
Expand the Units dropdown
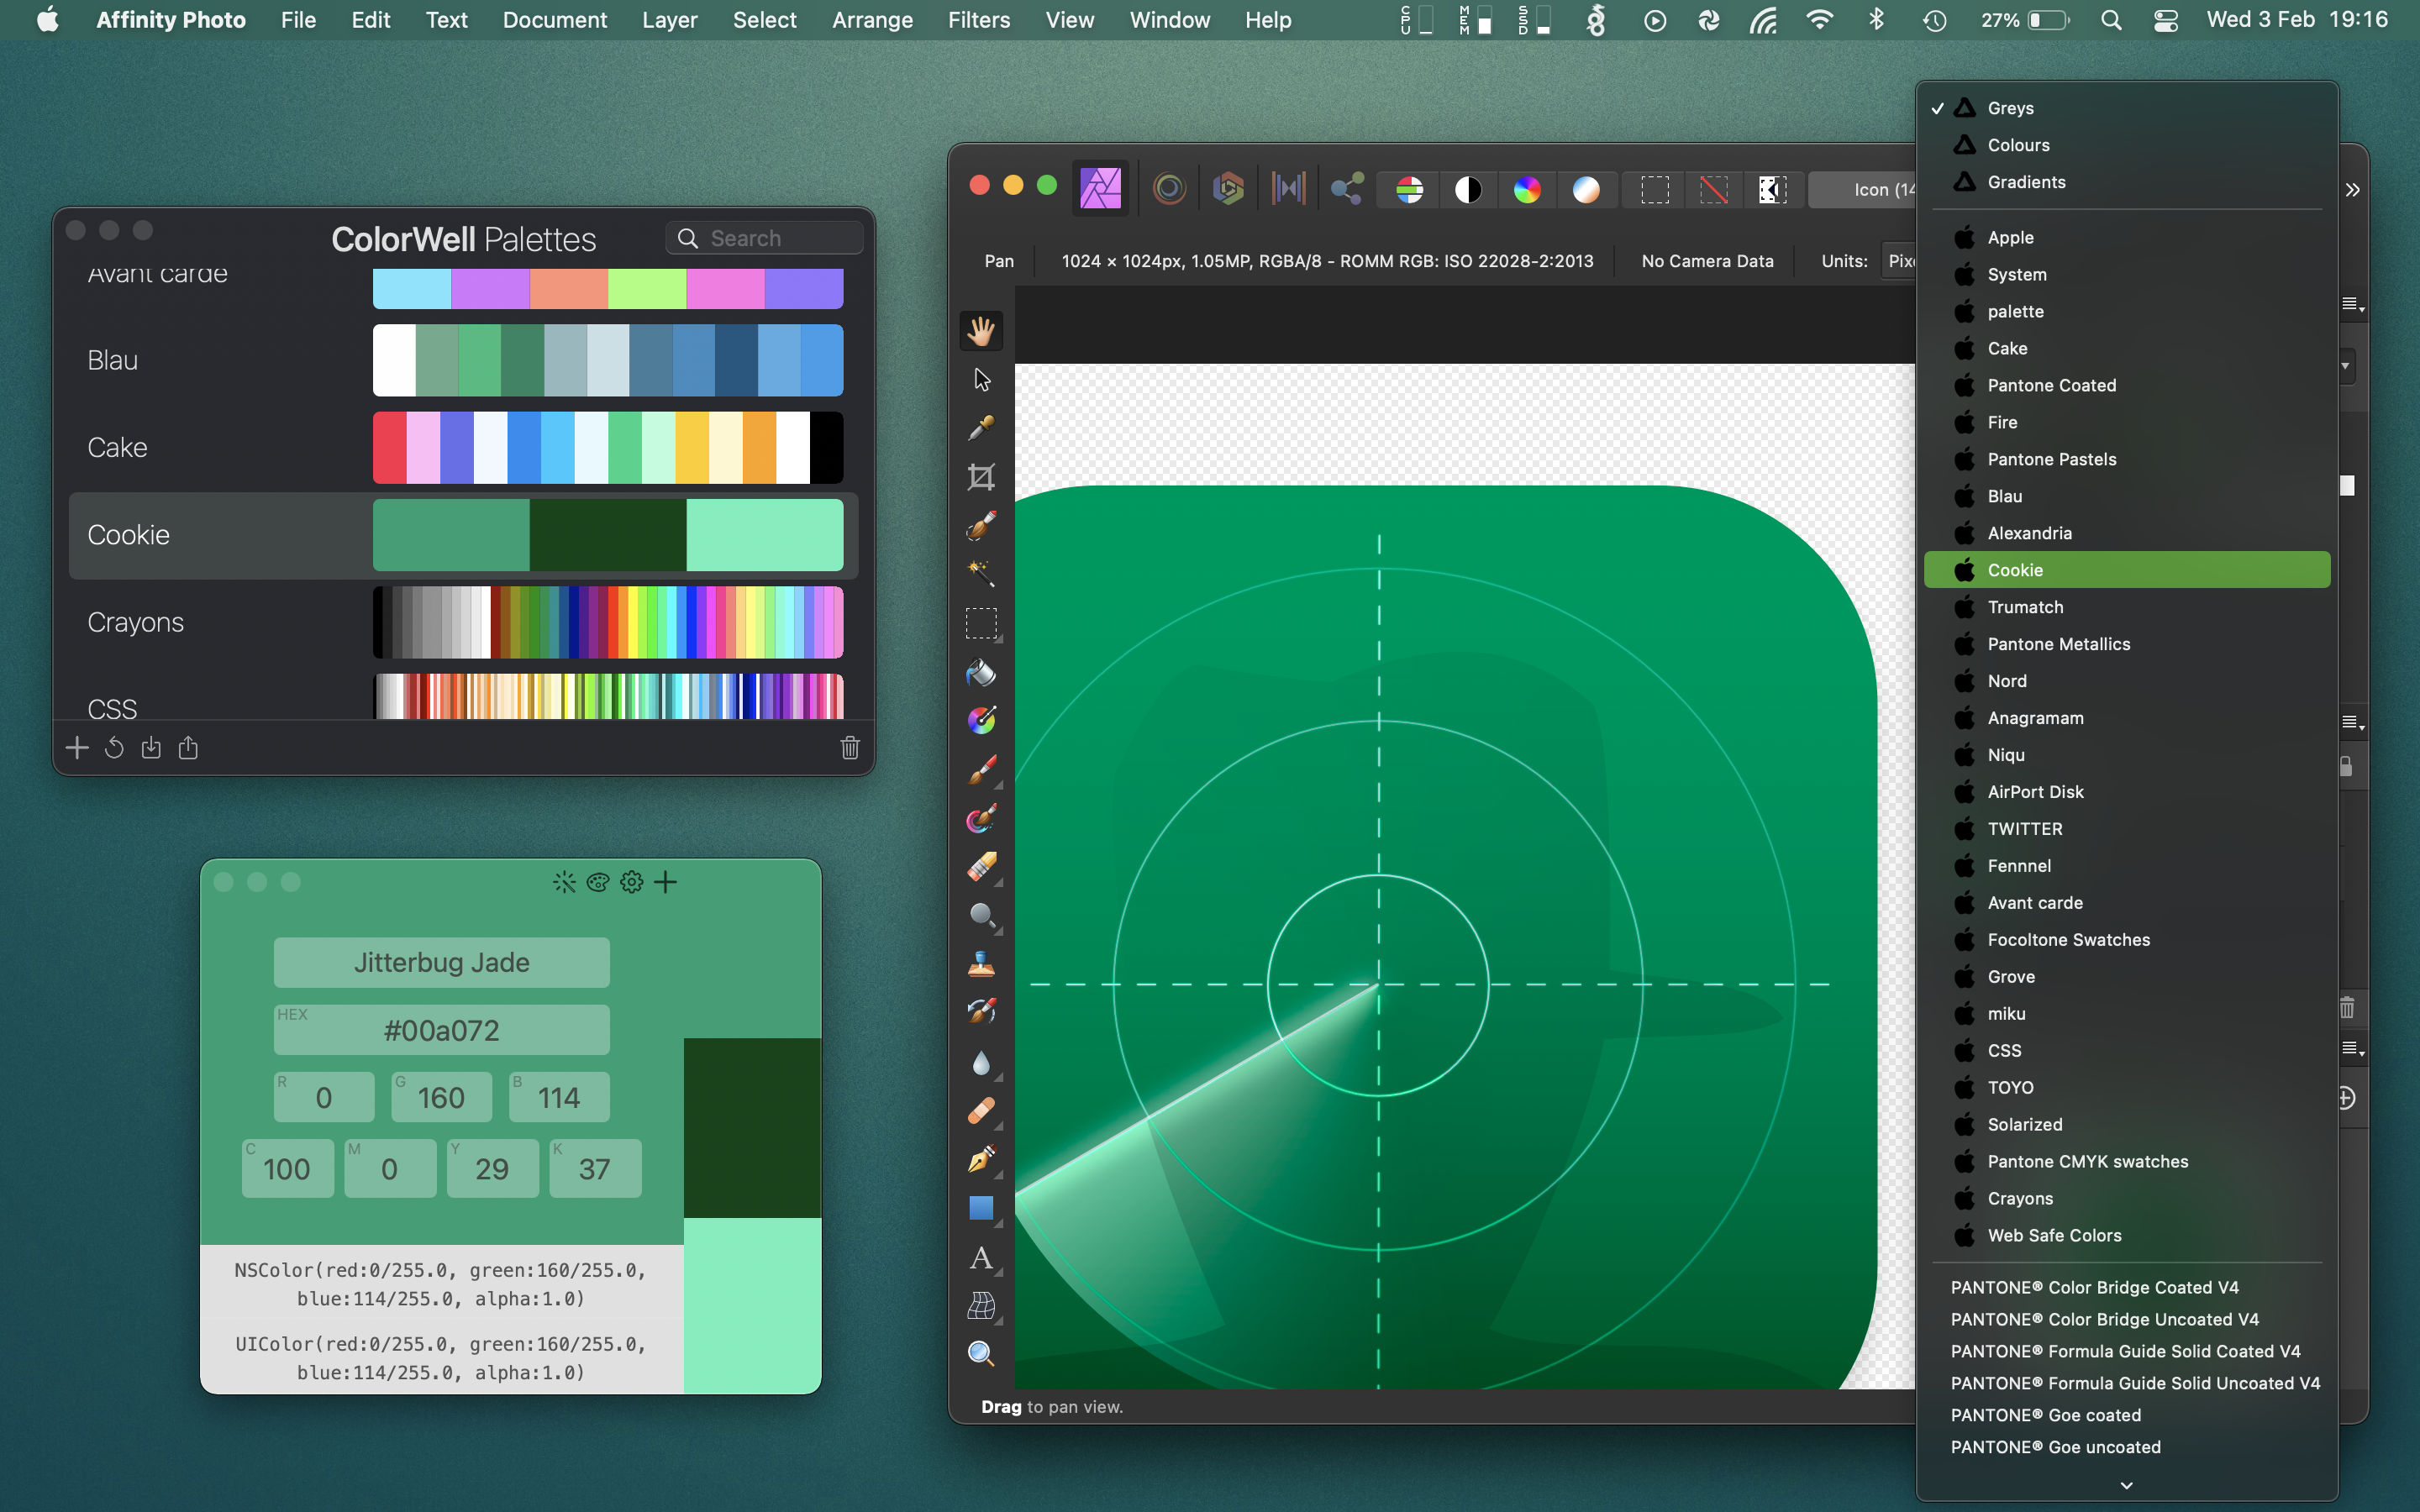[x=1898, y=261]
